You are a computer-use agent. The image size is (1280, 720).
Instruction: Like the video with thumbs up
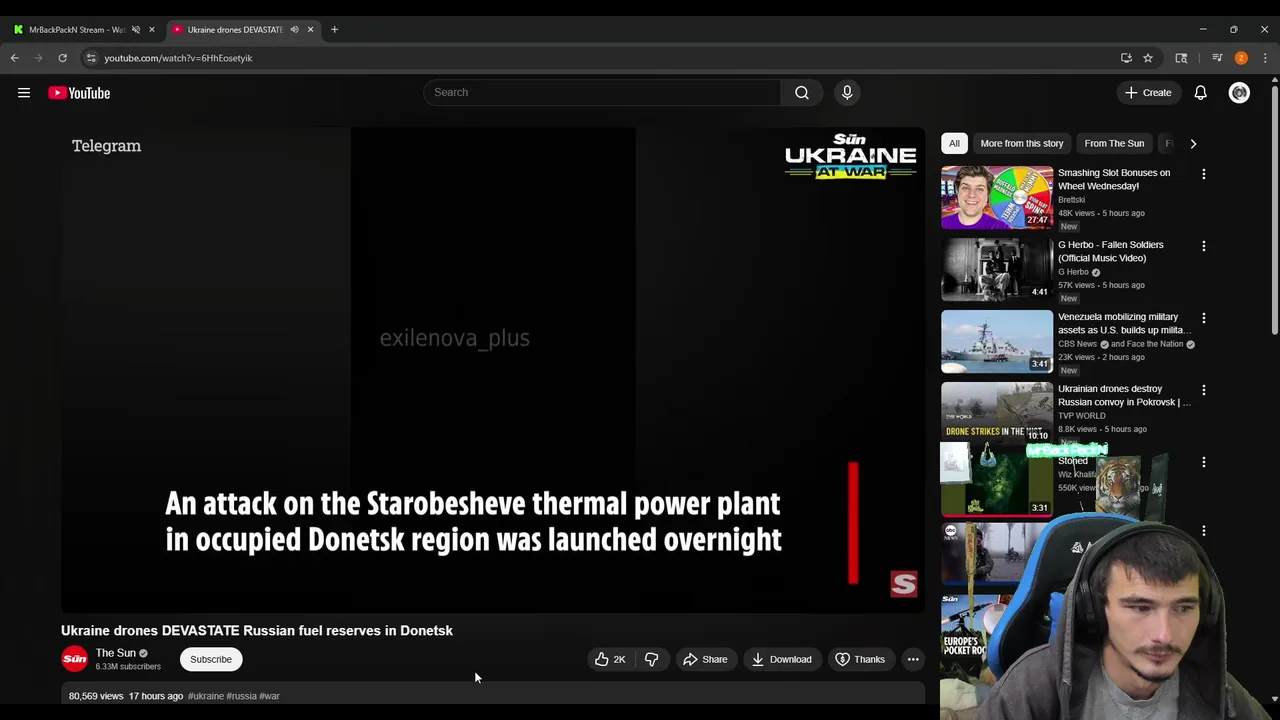coord(610,659)
